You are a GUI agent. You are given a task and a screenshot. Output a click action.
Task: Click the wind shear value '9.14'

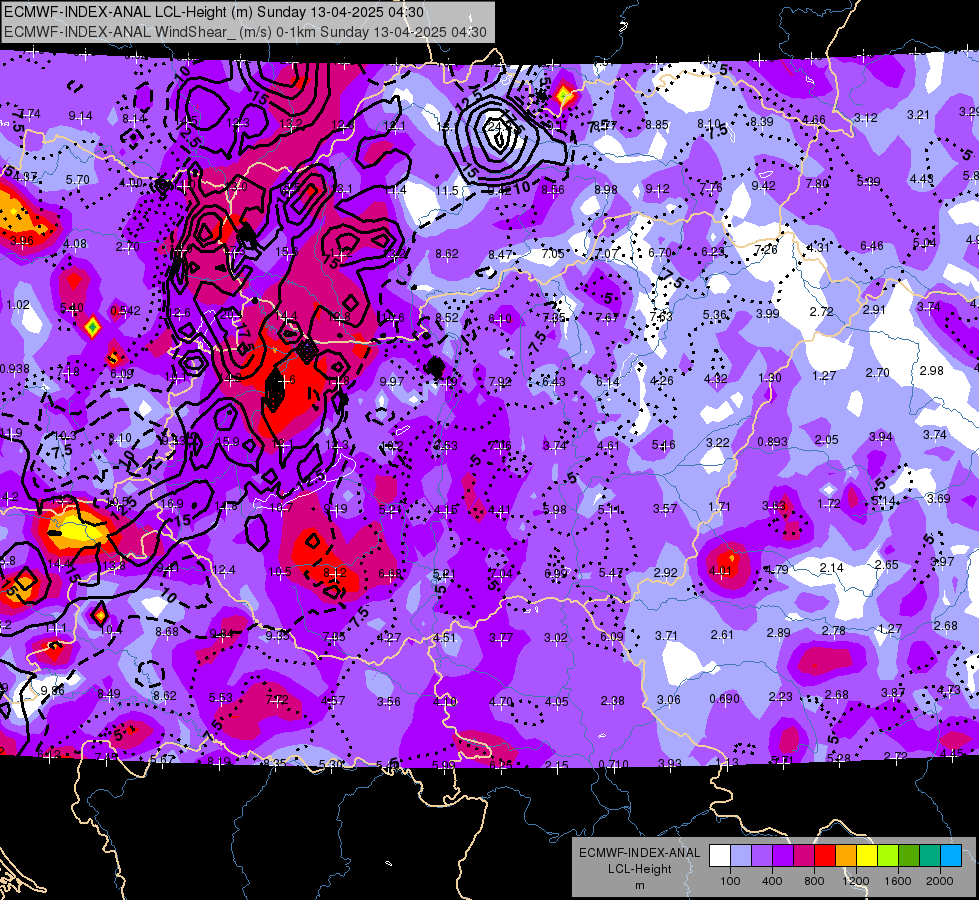pyautogui.click(x=81, y=116)
